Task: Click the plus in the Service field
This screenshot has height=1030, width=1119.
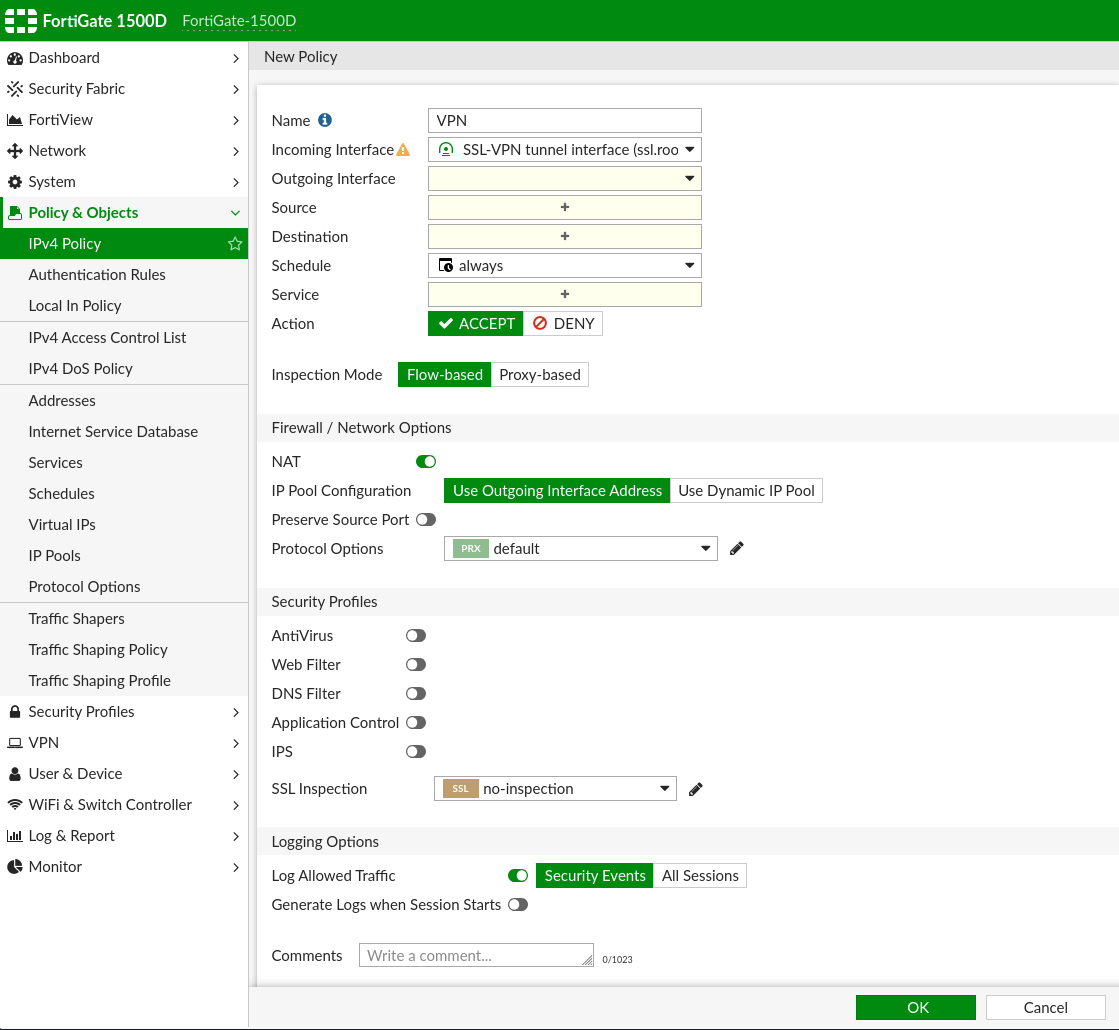Action: [564, 295]
